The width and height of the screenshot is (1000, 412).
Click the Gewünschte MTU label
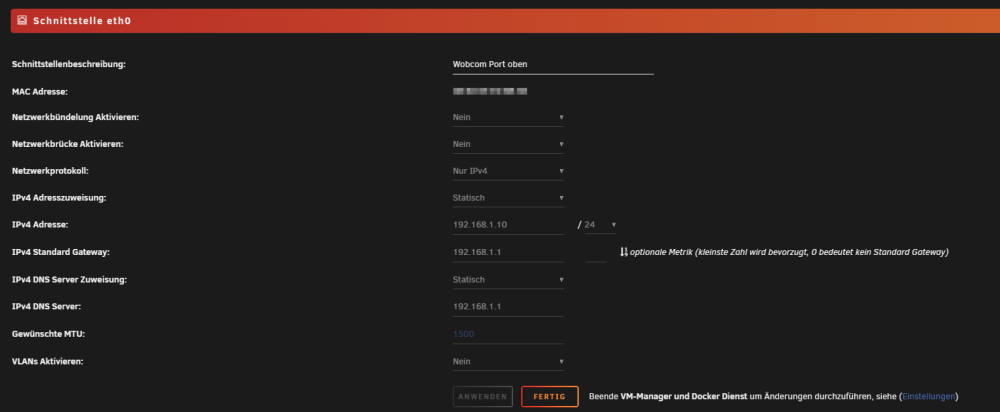[48, 334]
